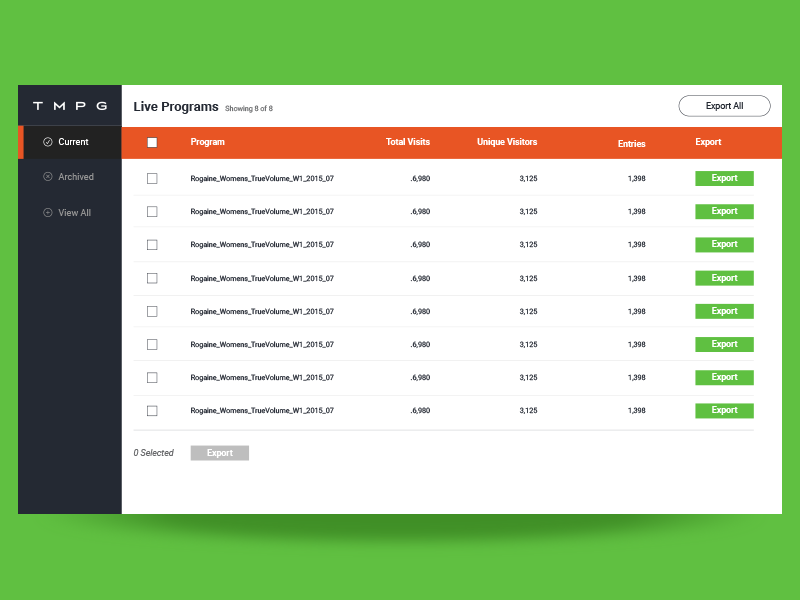Click the Program column header
The image size is (800, 600).
pyautogui.click(x=208, y=142)
